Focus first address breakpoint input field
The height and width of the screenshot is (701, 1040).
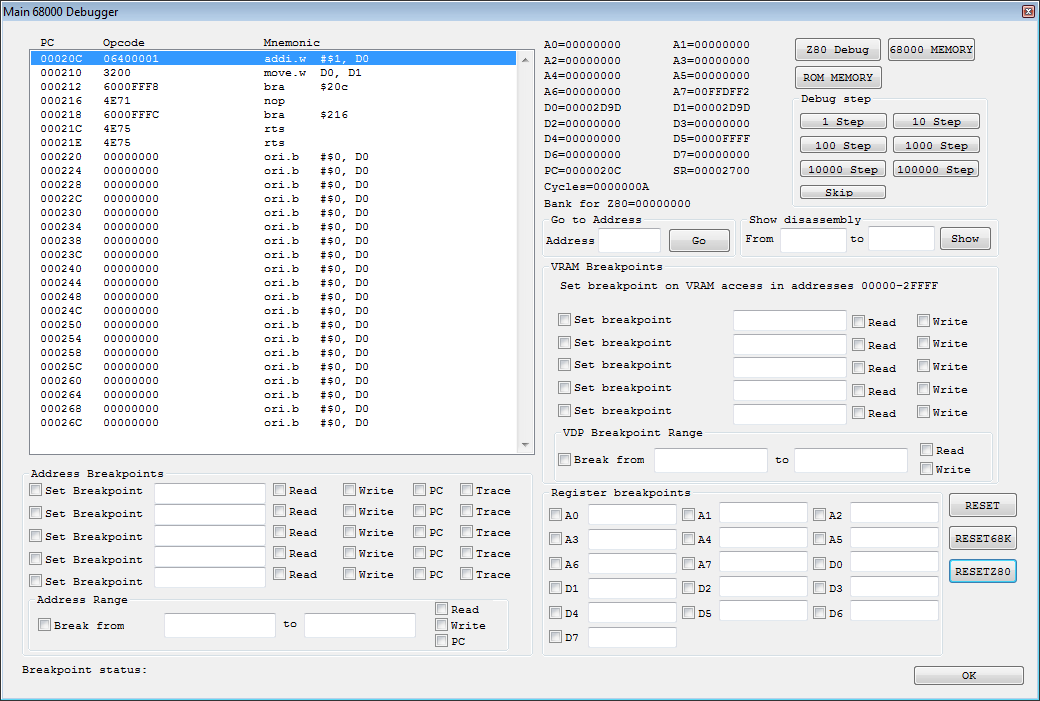click(x=210, y=493)
